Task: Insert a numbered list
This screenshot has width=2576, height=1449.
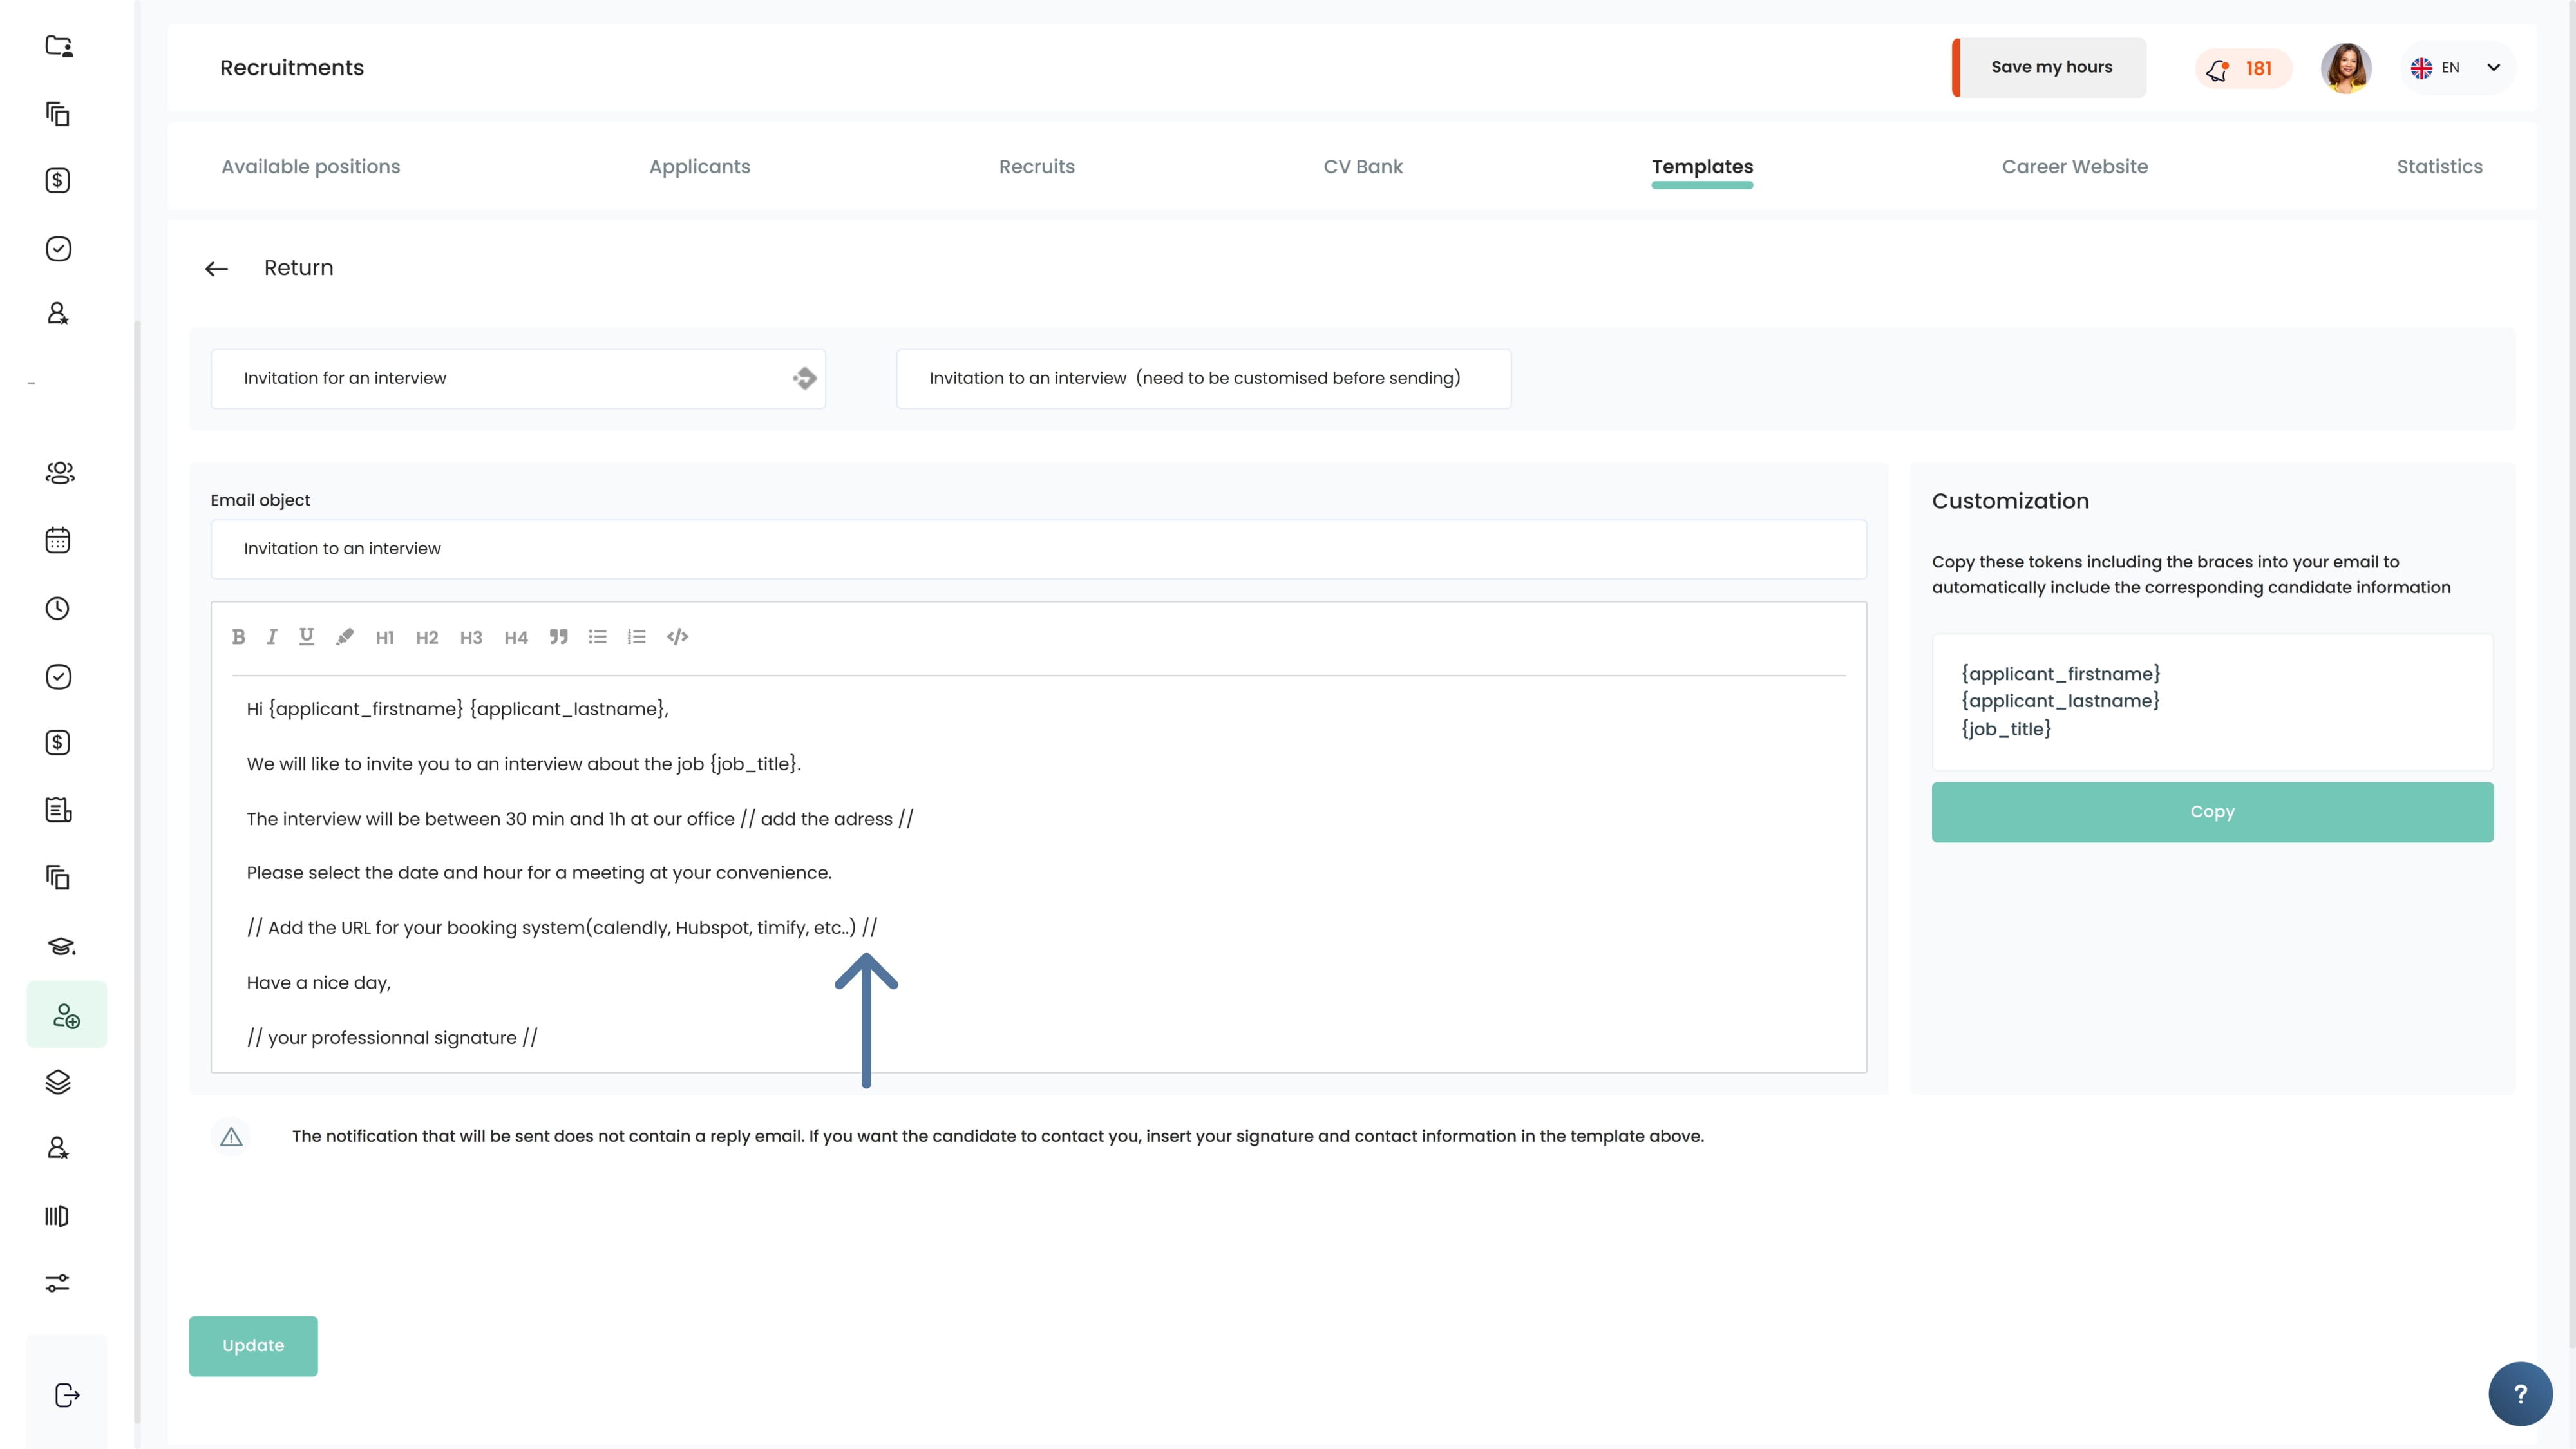Action: [637, 637]
